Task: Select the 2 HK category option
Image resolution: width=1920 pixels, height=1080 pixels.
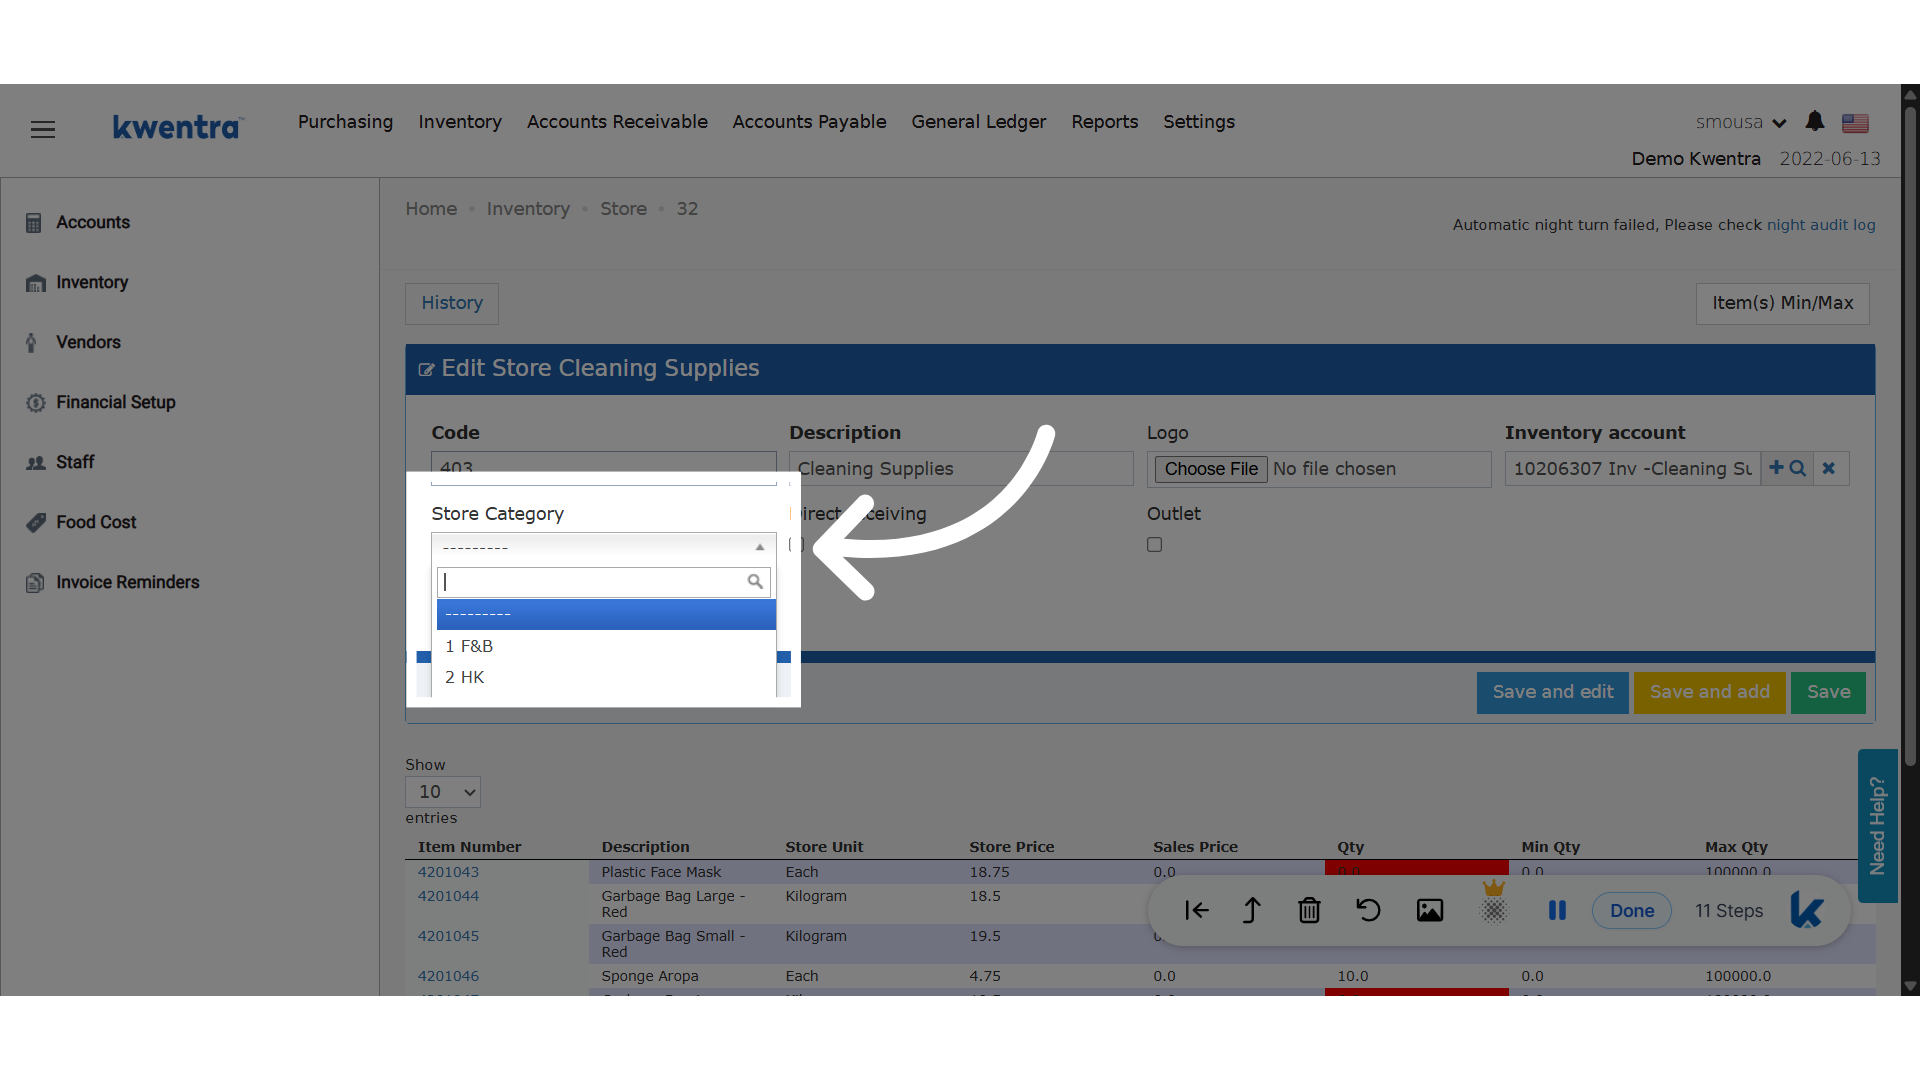Action: [606, 677]
